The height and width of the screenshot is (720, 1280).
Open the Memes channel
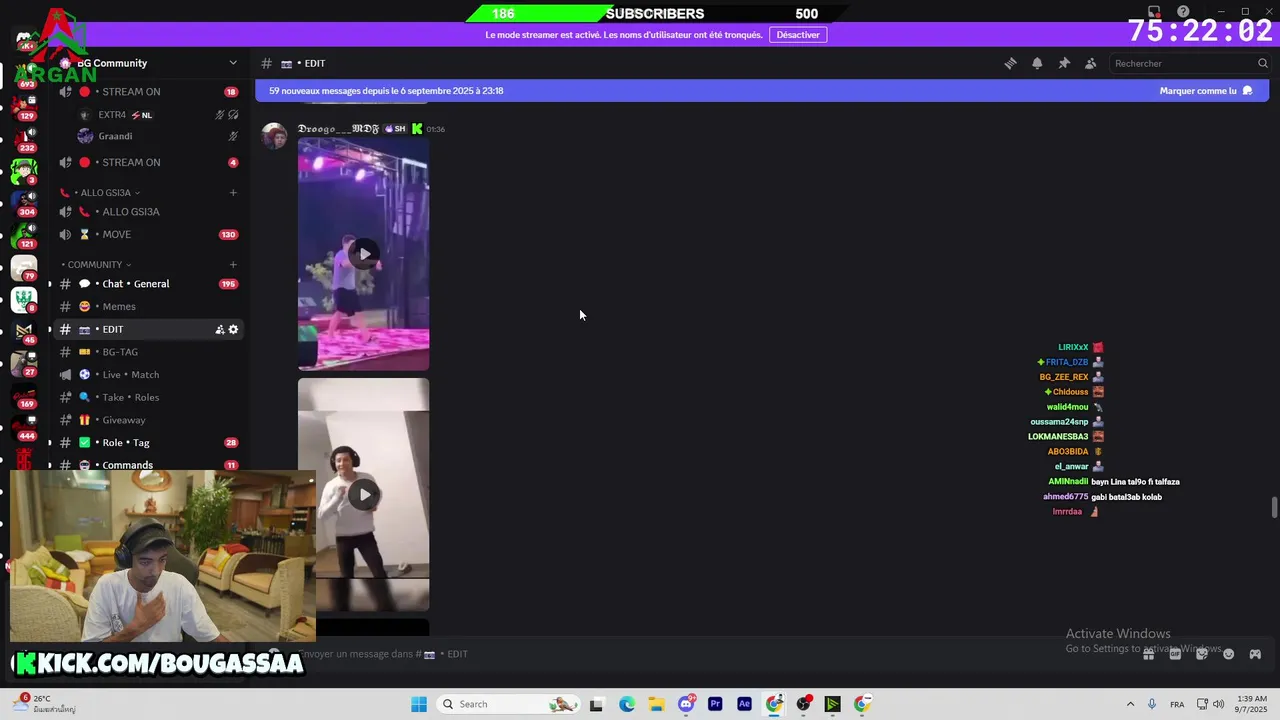[x=150, y=306]
